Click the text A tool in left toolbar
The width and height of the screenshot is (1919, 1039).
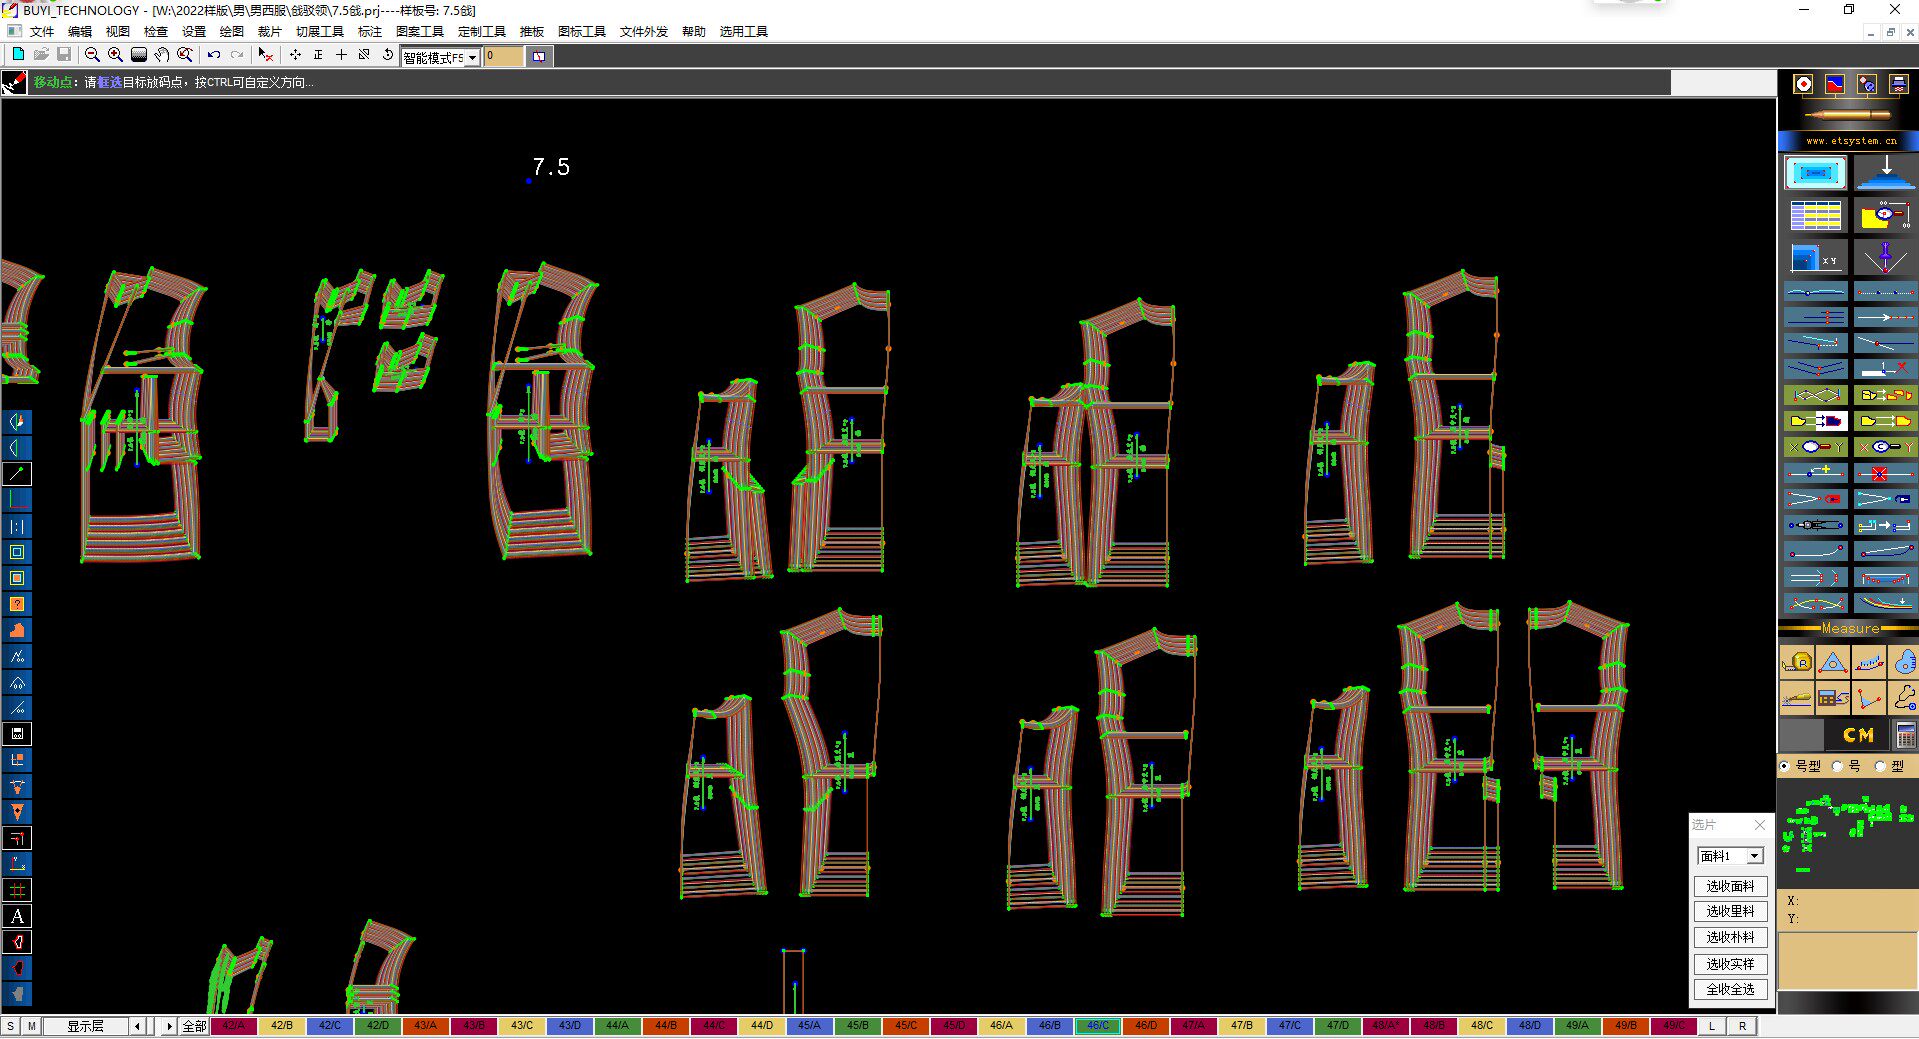tap(17, 916)
